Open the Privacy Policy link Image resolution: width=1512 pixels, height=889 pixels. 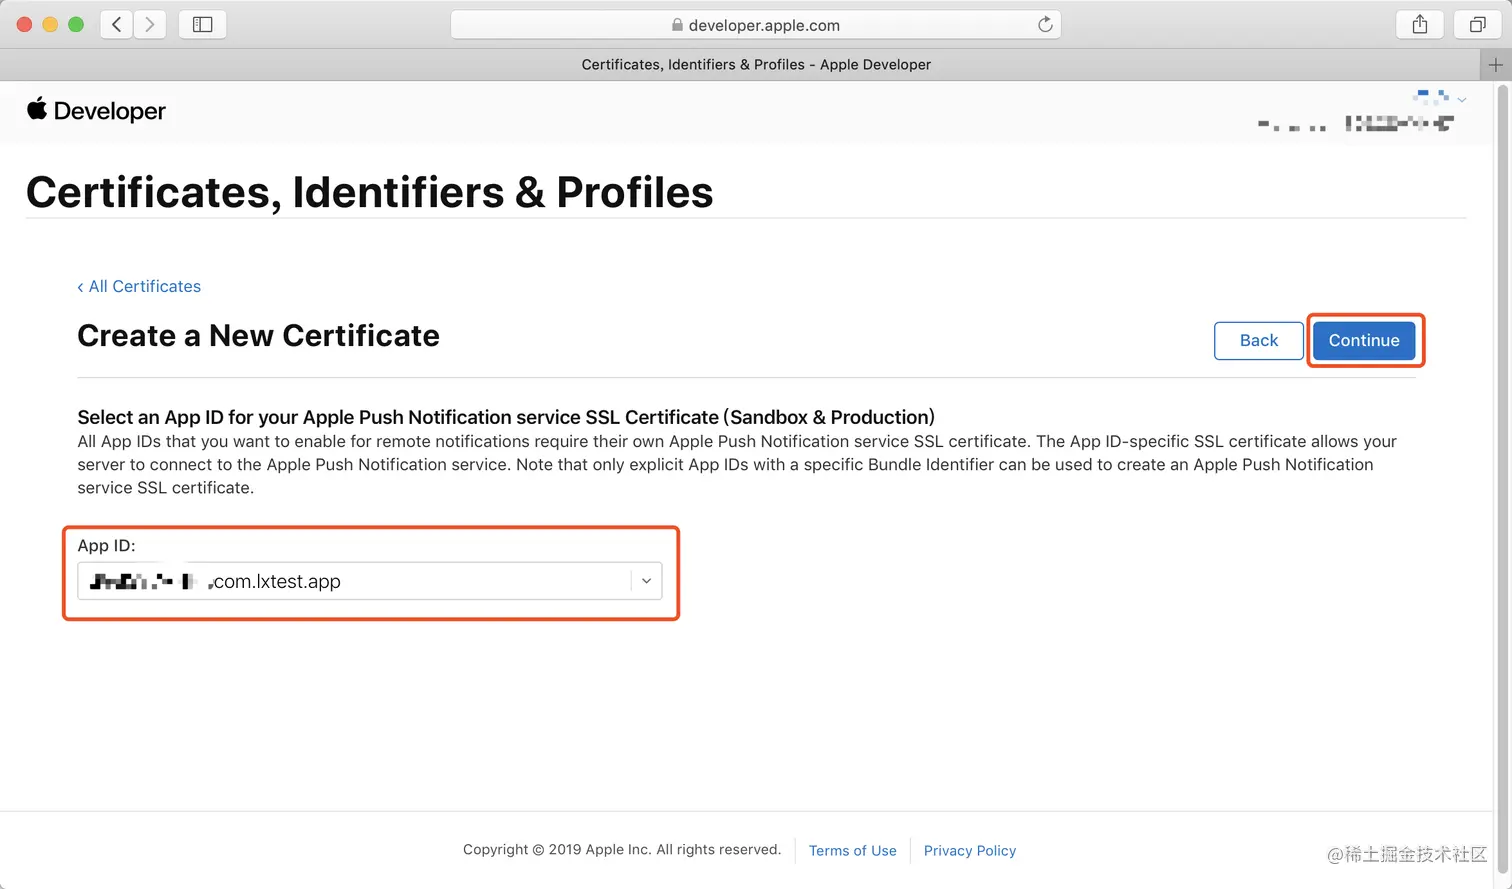[969, 851]
